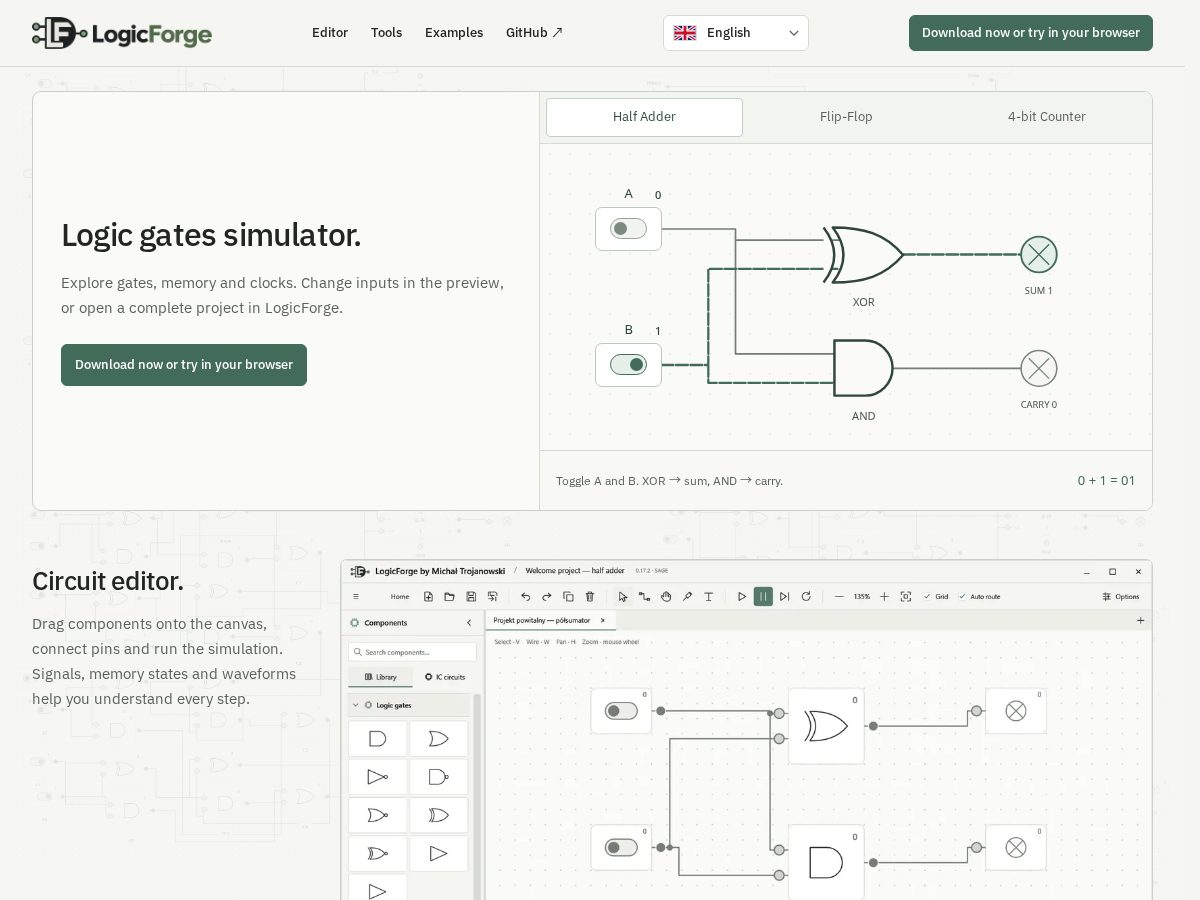Add a new project tab with plus
Viewport: 1200px width, 900px height.
(1140, 621)
